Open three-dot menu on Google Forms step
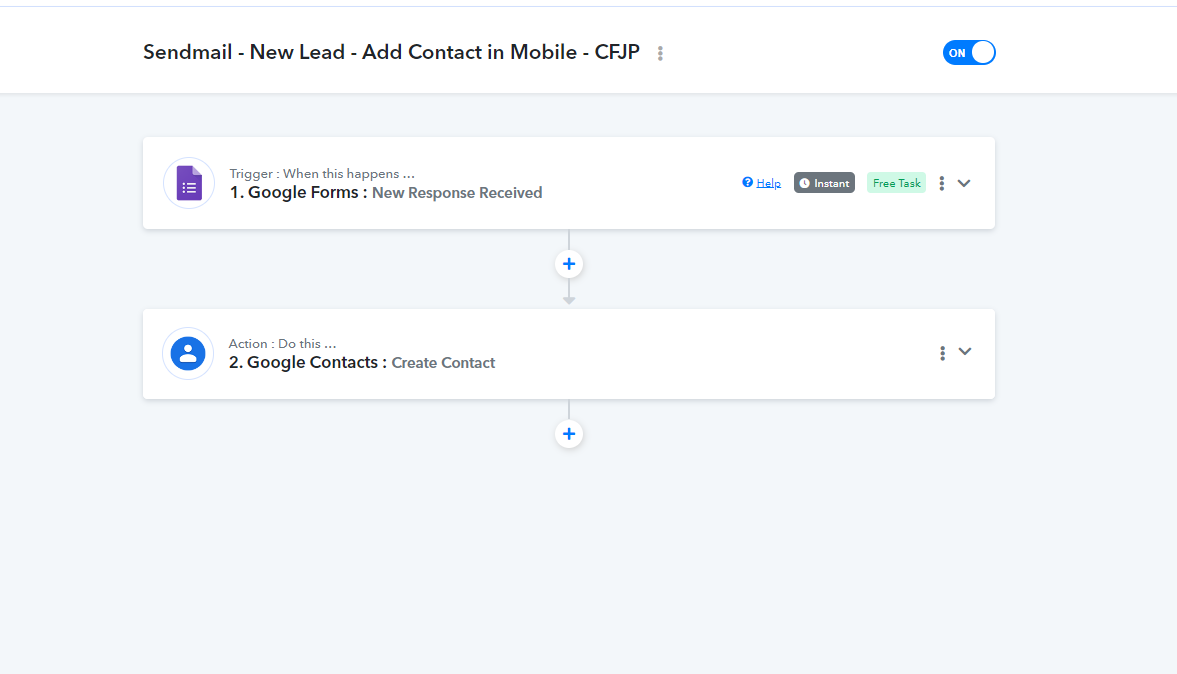 [x=941, y=183]
